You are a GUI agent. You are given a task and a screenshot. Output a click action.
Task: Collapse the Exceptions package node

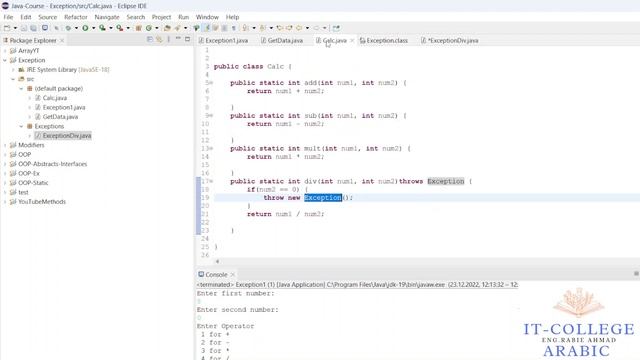point(21,126)
